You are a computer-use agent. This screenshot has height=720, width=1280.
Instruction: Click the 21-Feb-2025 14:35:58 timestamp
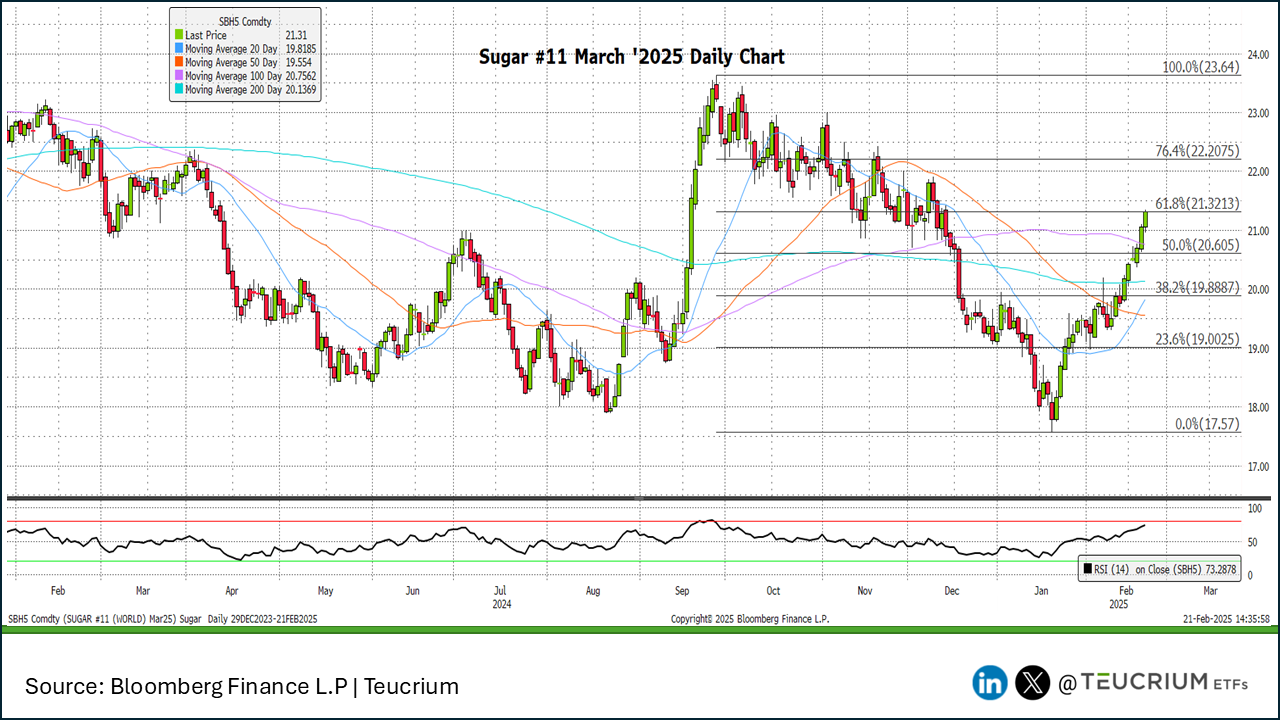pos(1224,619)
